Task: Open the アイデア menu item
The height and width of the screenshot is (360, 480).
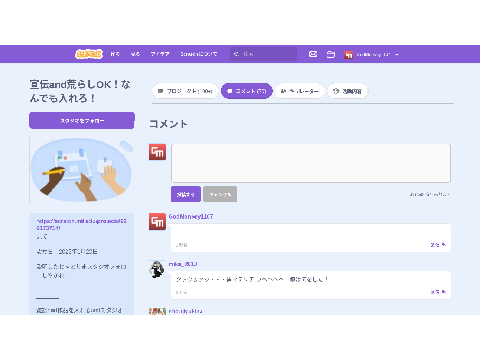Action: (x=160, y=54)
